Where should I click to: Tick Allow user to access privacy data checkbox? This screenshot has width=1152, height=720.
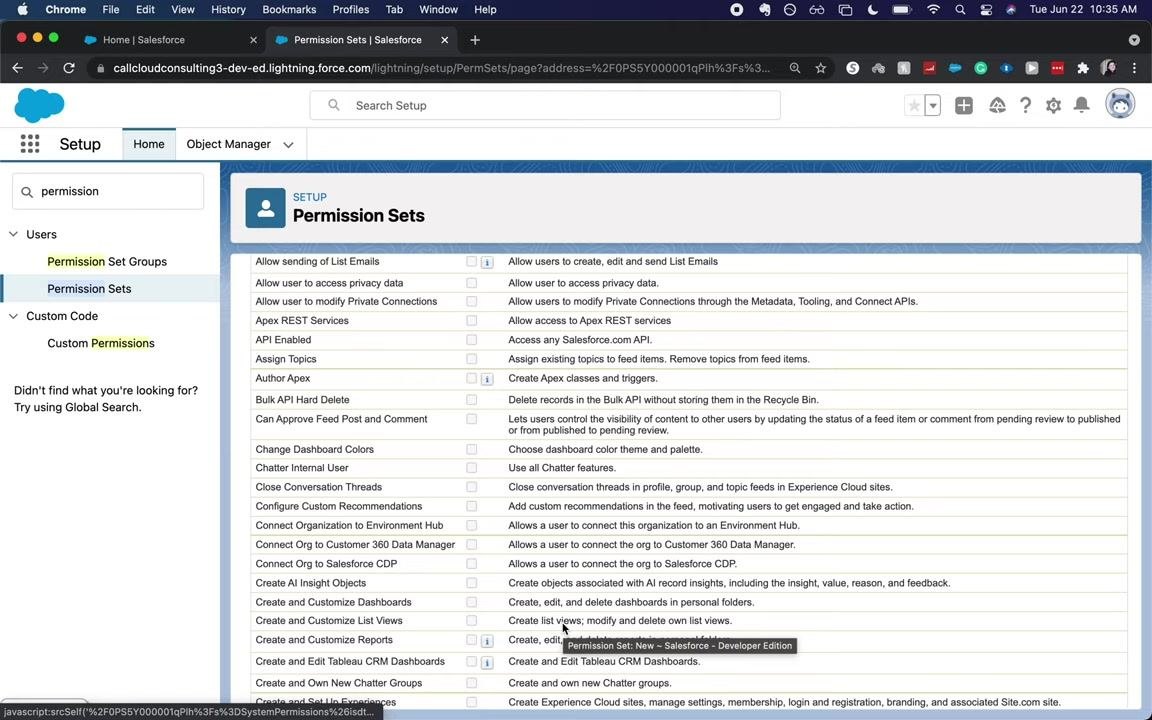(x=472, y=283)
